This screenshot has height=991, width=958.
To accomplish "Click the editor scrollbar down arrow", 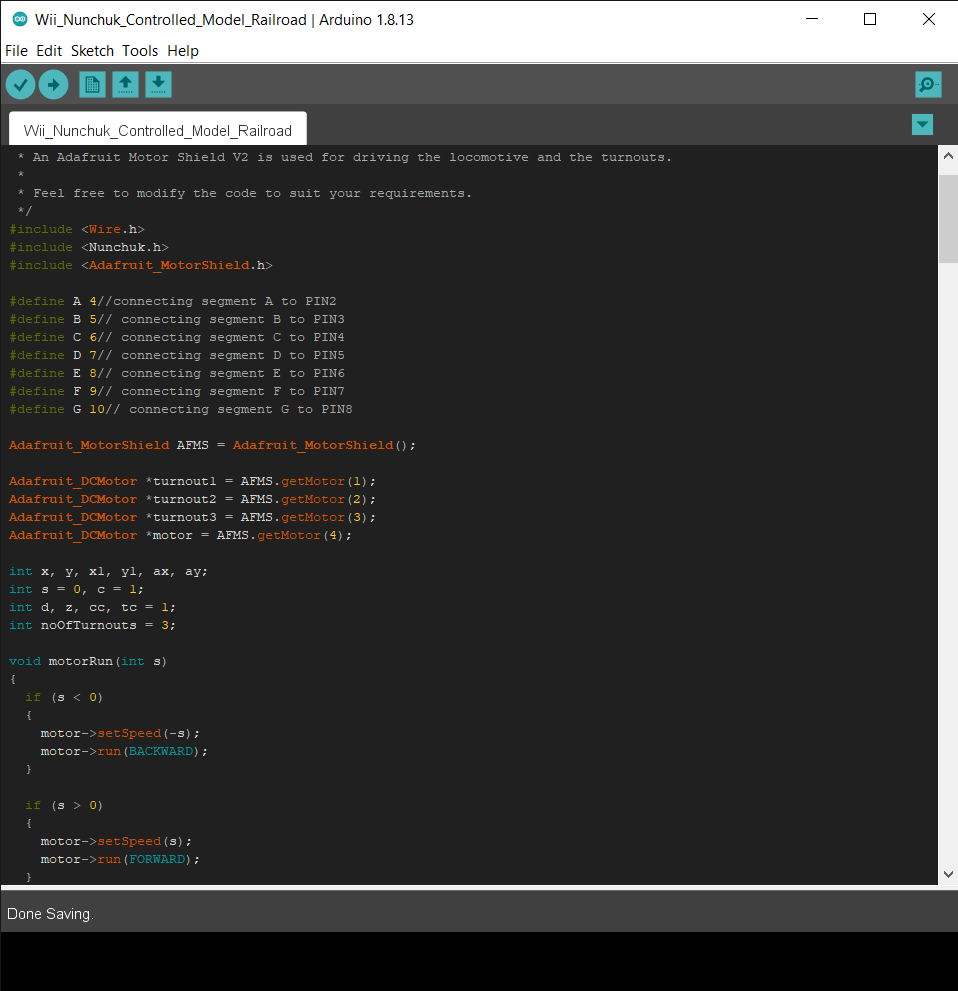I will (x=948, y=874).
